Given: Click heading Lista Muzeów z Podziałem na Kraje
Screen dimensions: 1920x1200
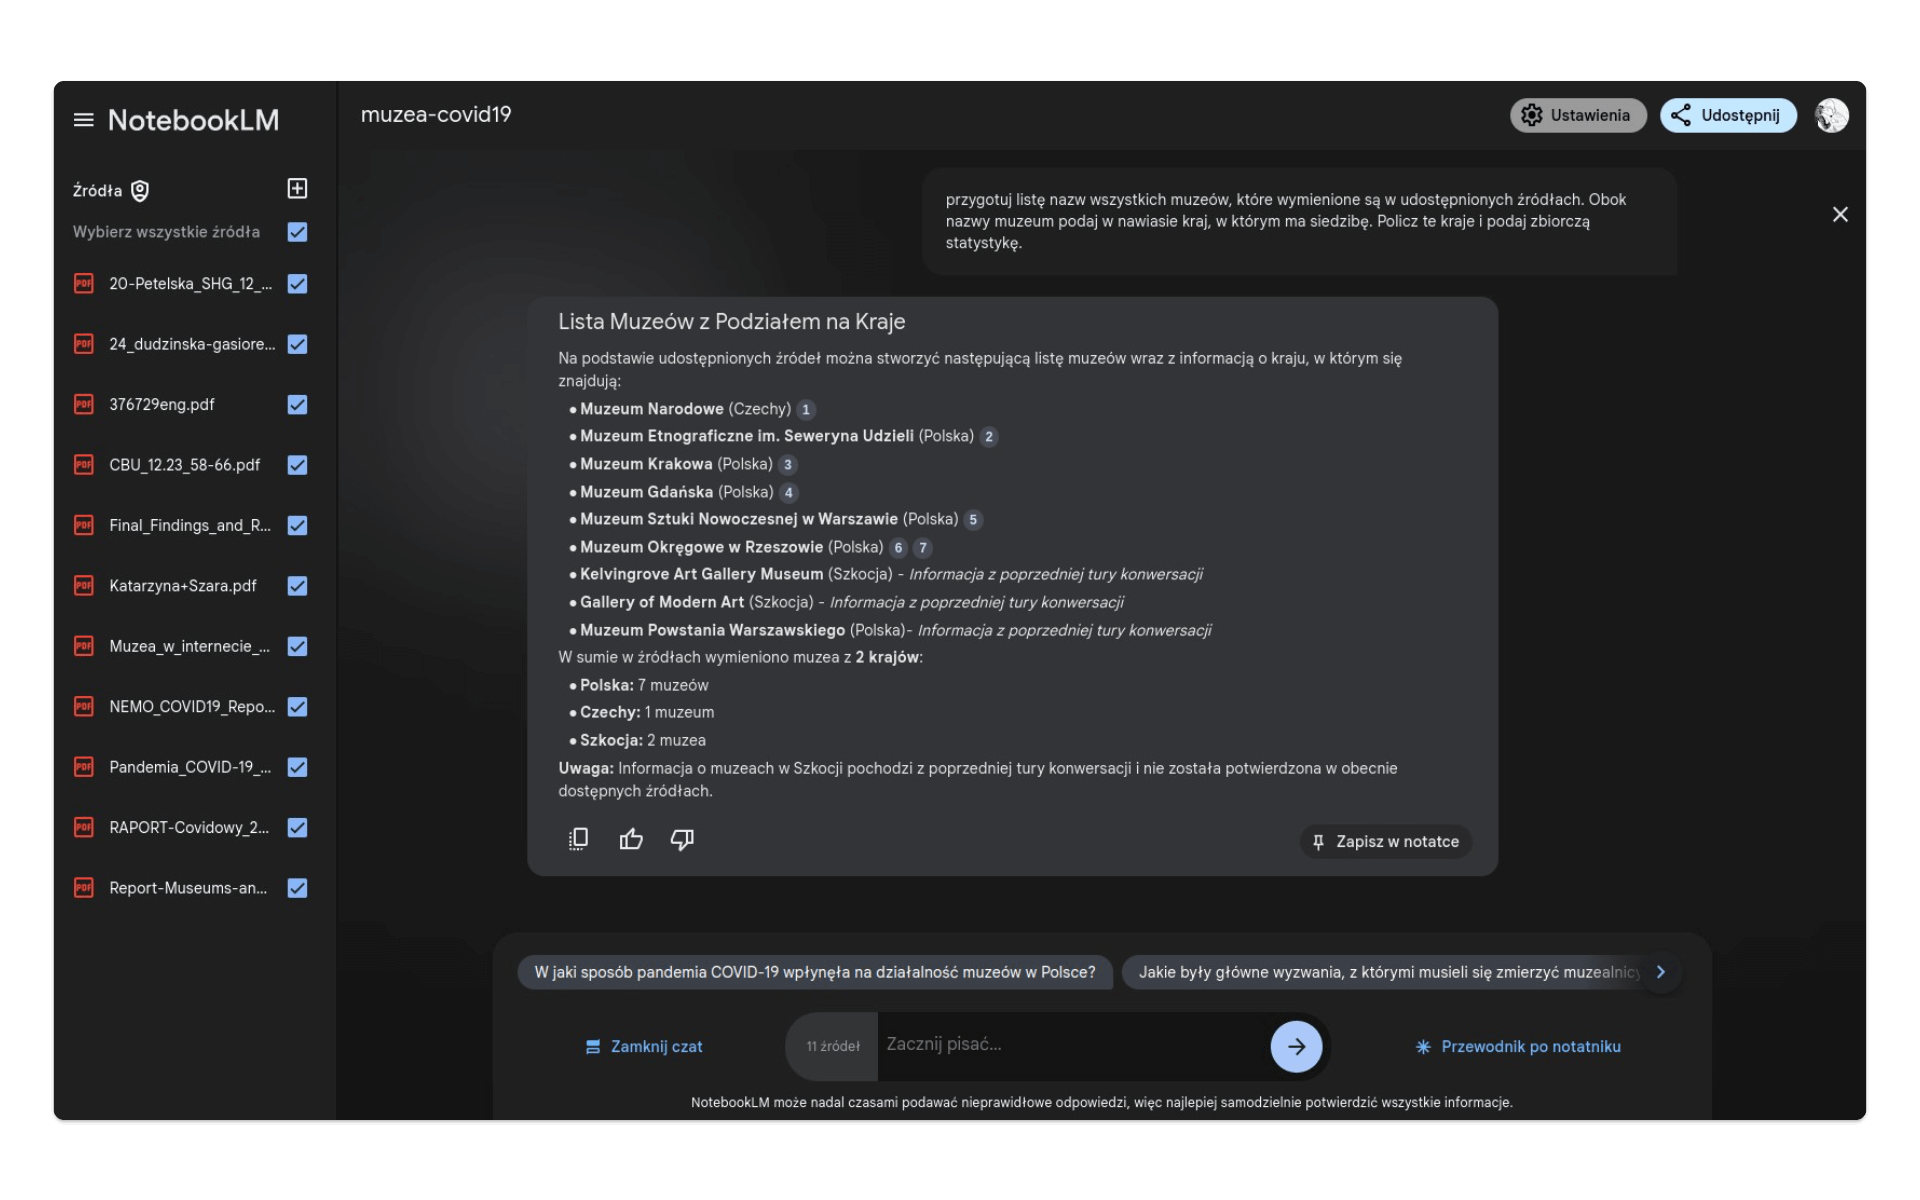Looking at the screenshot, I should click(731, 322).
